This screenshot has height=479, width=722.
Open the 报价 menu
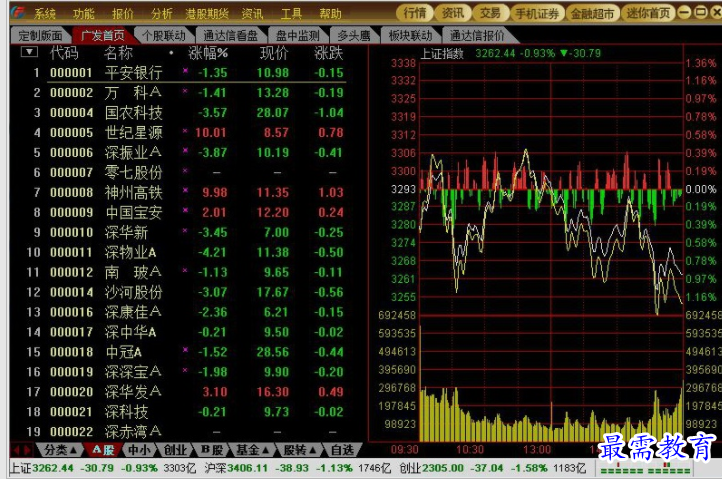122,14
